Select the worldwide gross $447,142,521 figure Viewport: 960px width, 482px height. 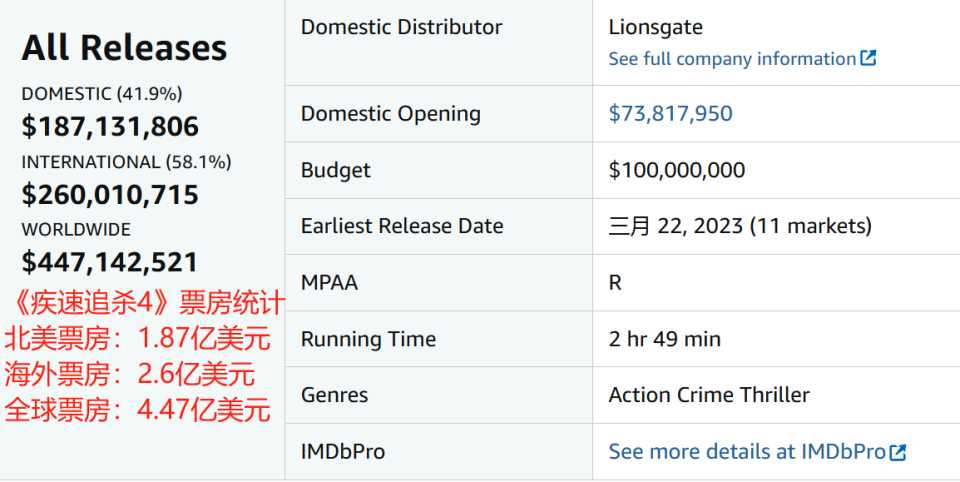click(x=110, y=262)
